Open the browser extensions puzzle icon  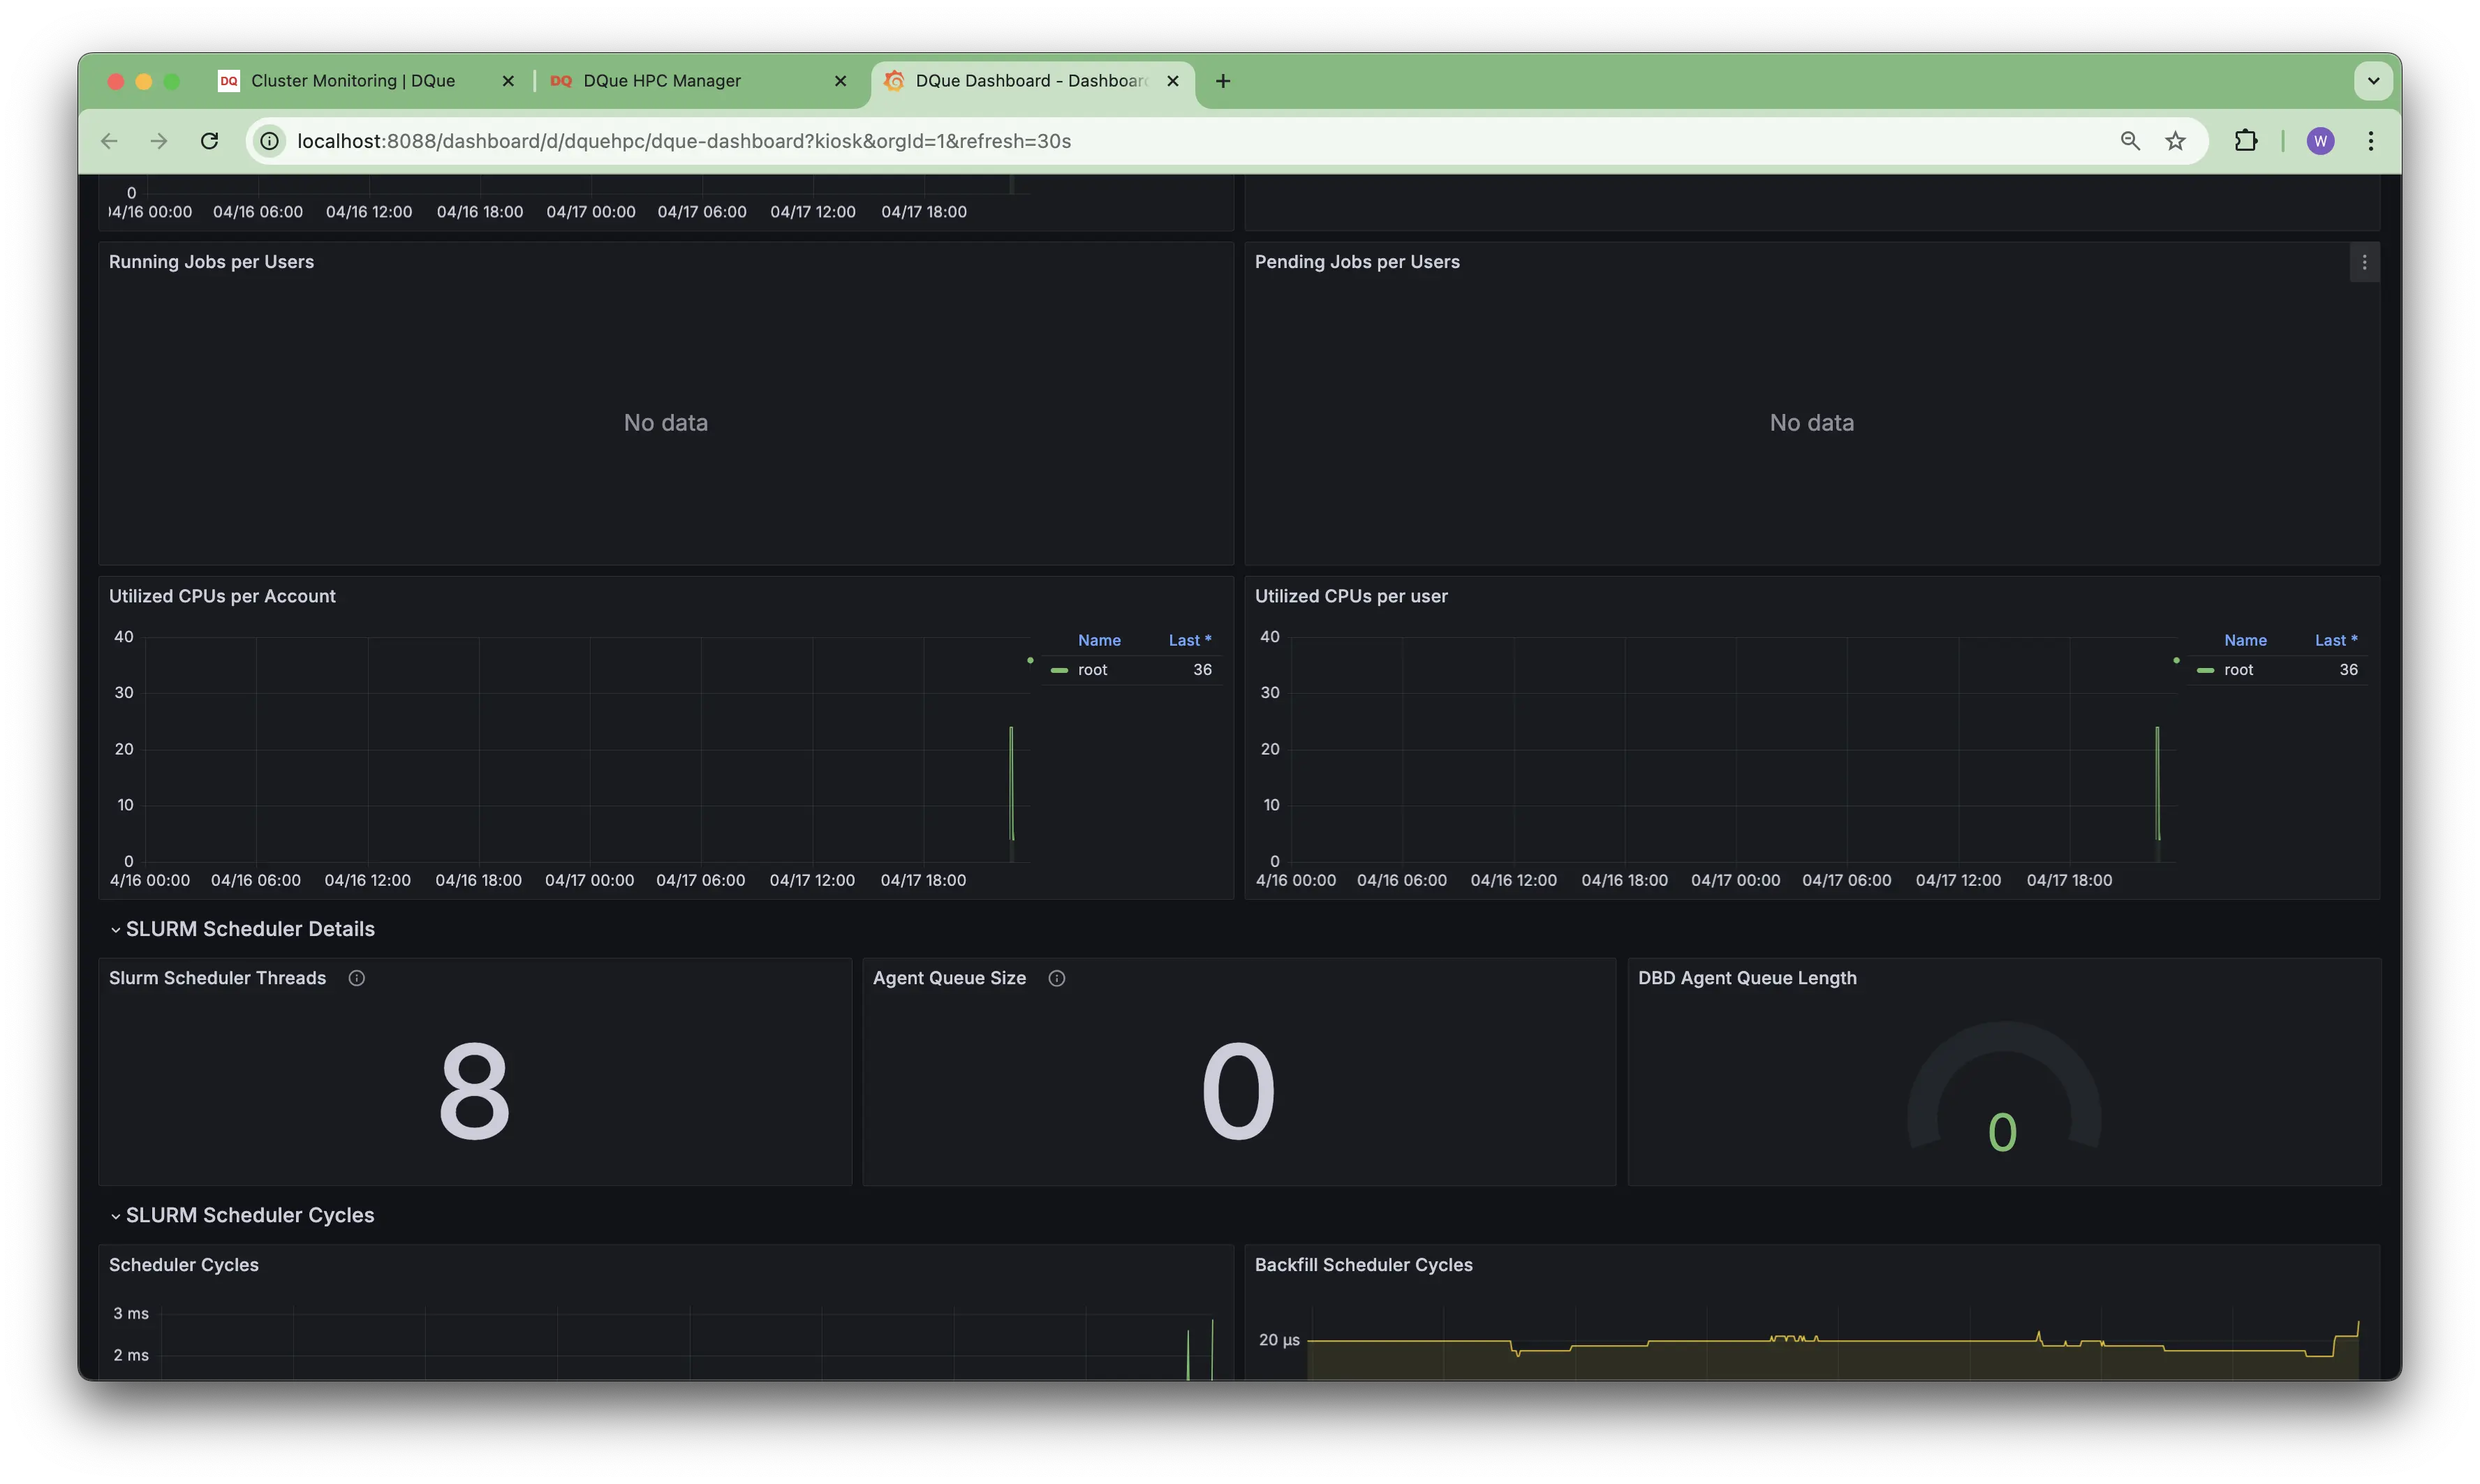click(2246, 141)
